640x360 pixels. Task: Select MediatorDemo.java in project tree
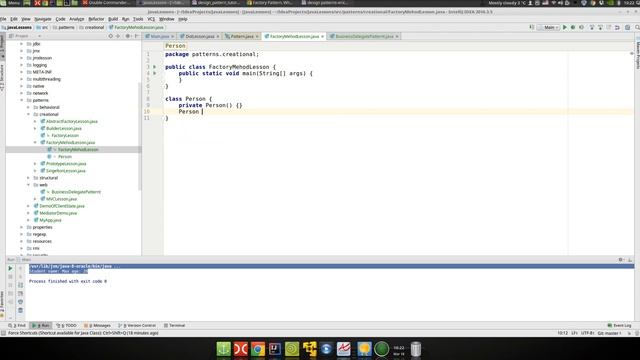58,213
